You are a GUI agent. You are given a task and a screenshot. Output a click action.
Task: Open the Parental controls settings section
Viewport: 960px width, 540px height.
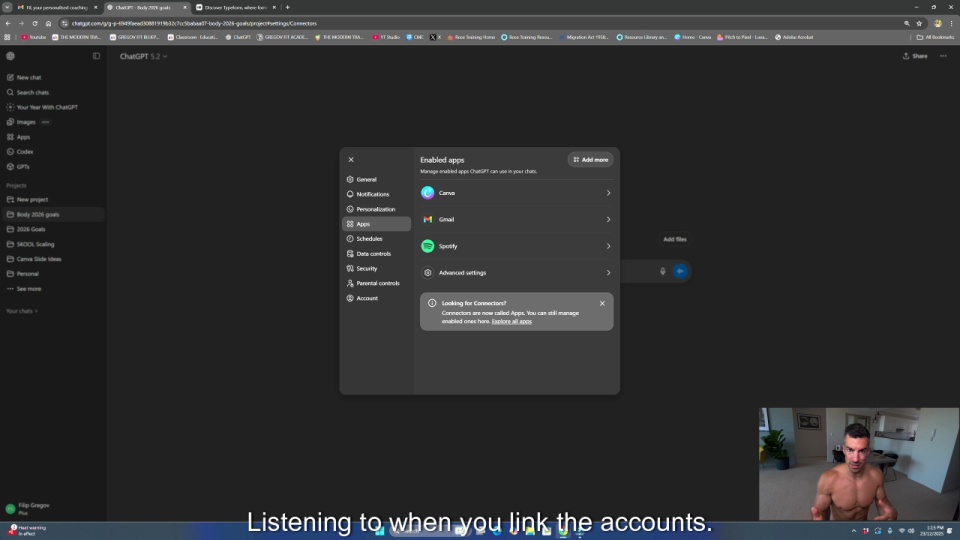[x=376, y=283]
